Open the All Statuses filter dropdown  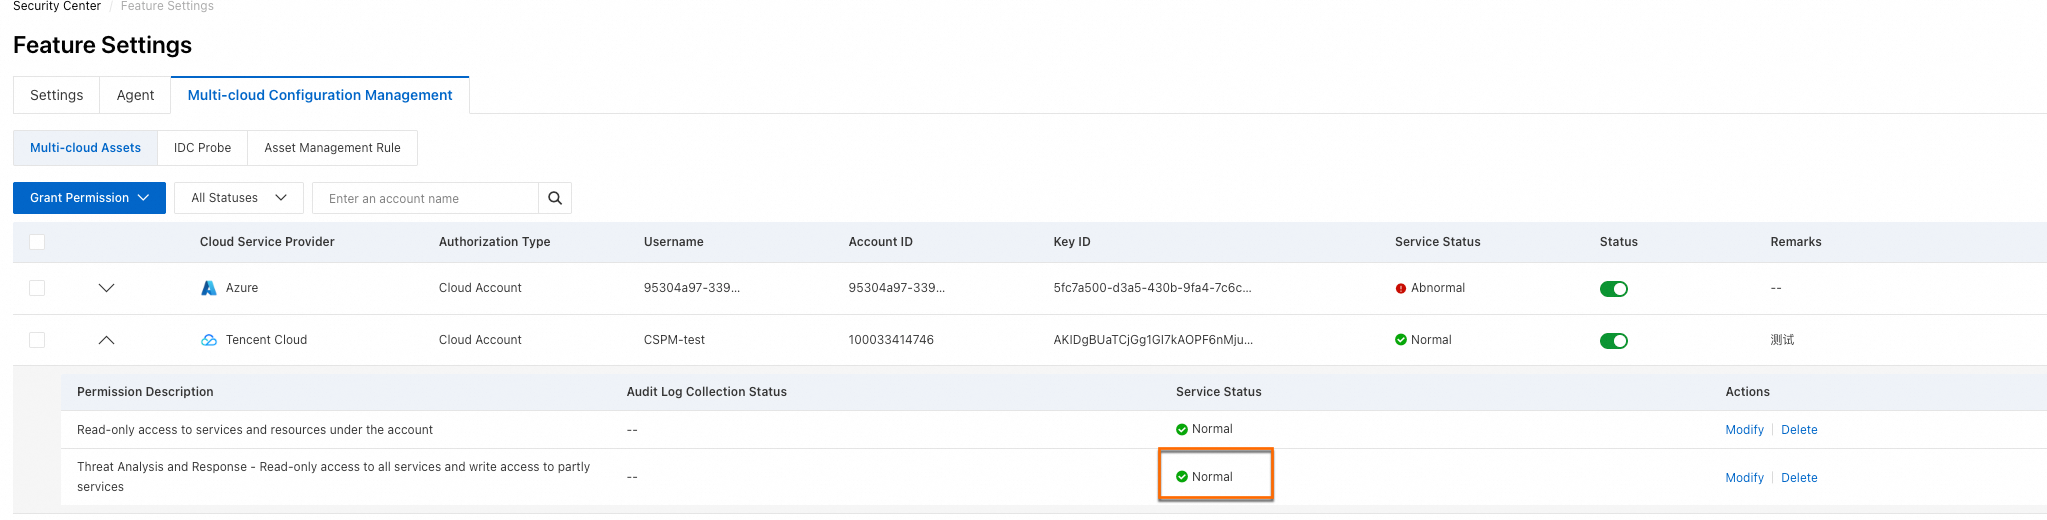[x=239, y=198]
